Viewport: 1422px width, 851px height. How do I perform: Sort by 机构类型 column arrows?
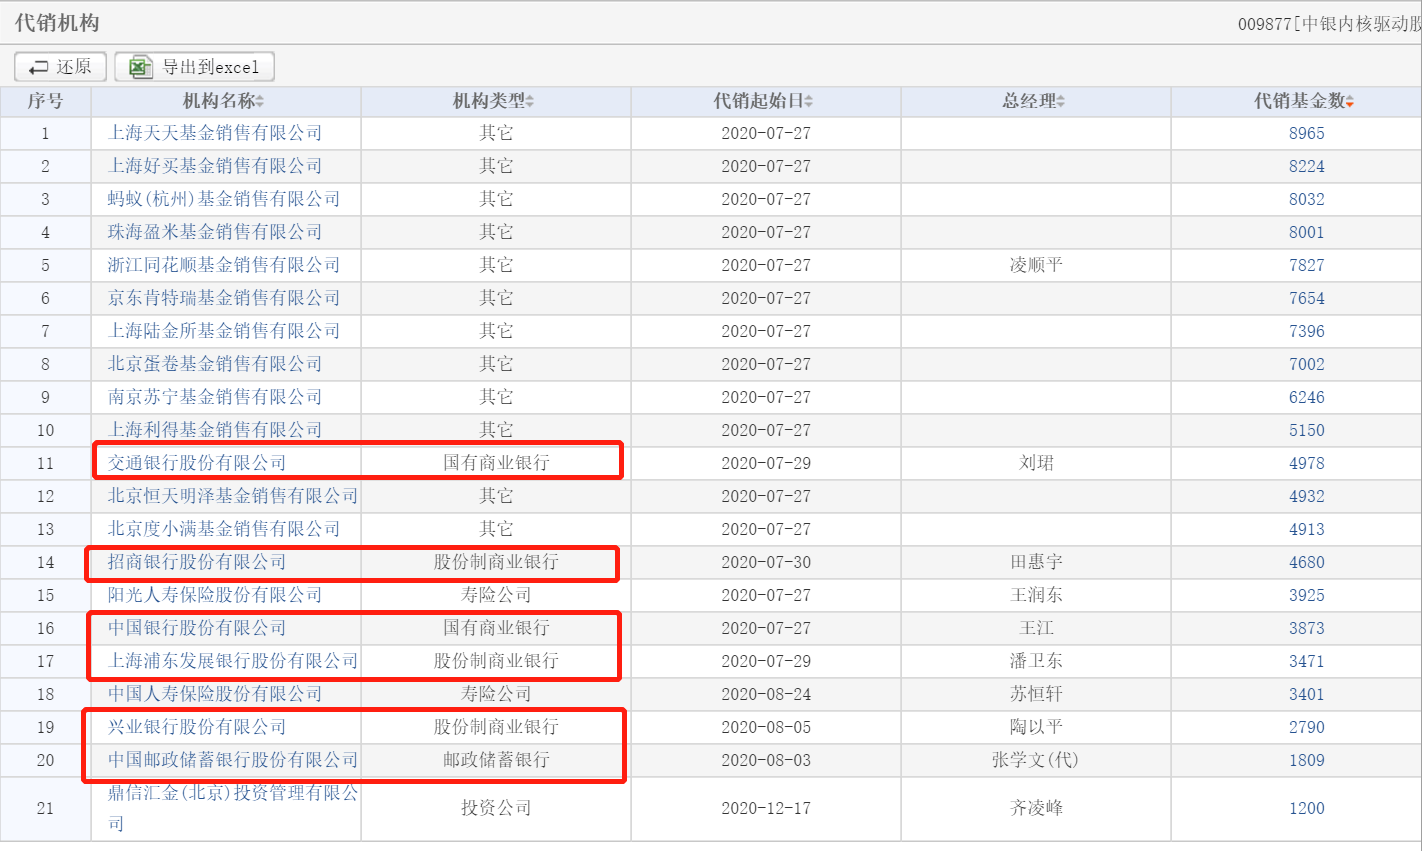pos(530,101)
